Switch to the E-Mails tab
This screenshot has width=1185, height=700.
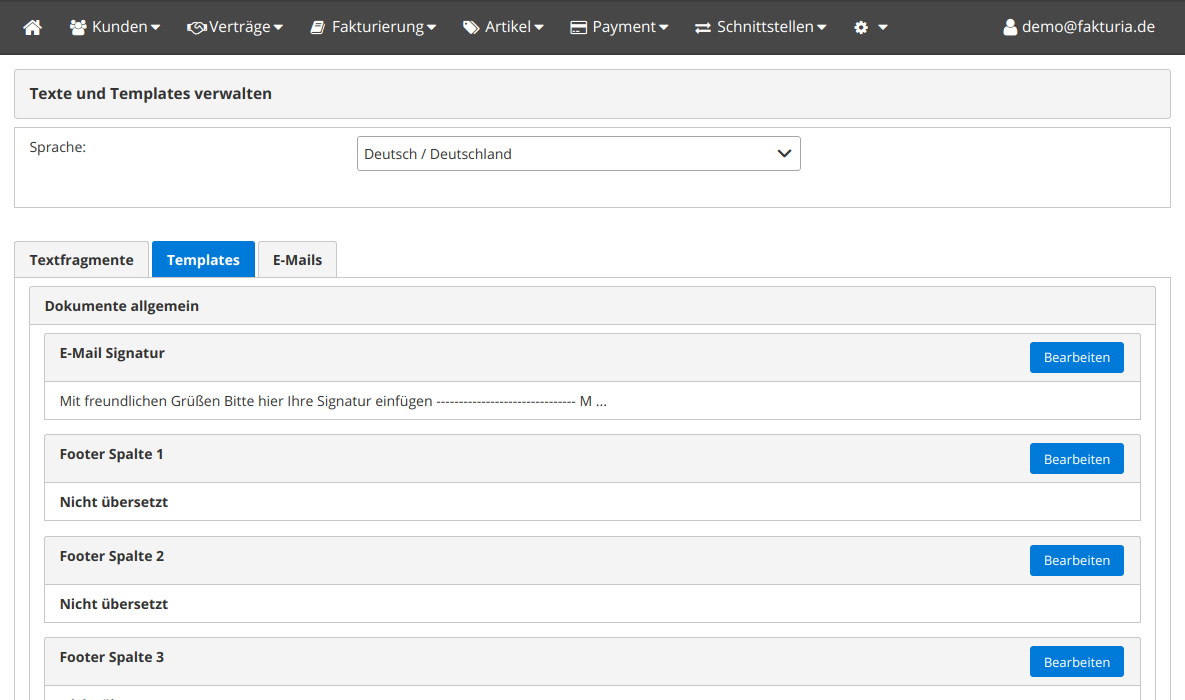(x=297, y=260)
